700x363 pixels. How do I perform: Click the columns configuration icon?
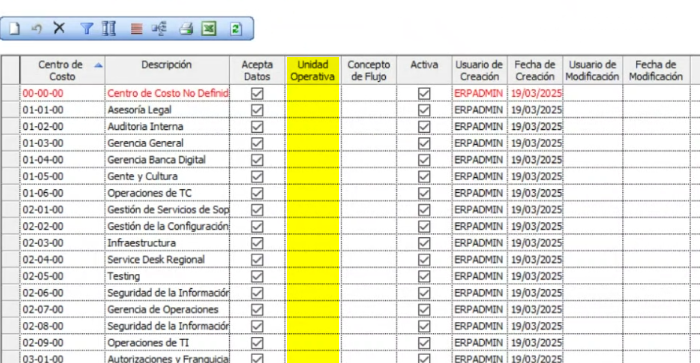click(109, 29)
